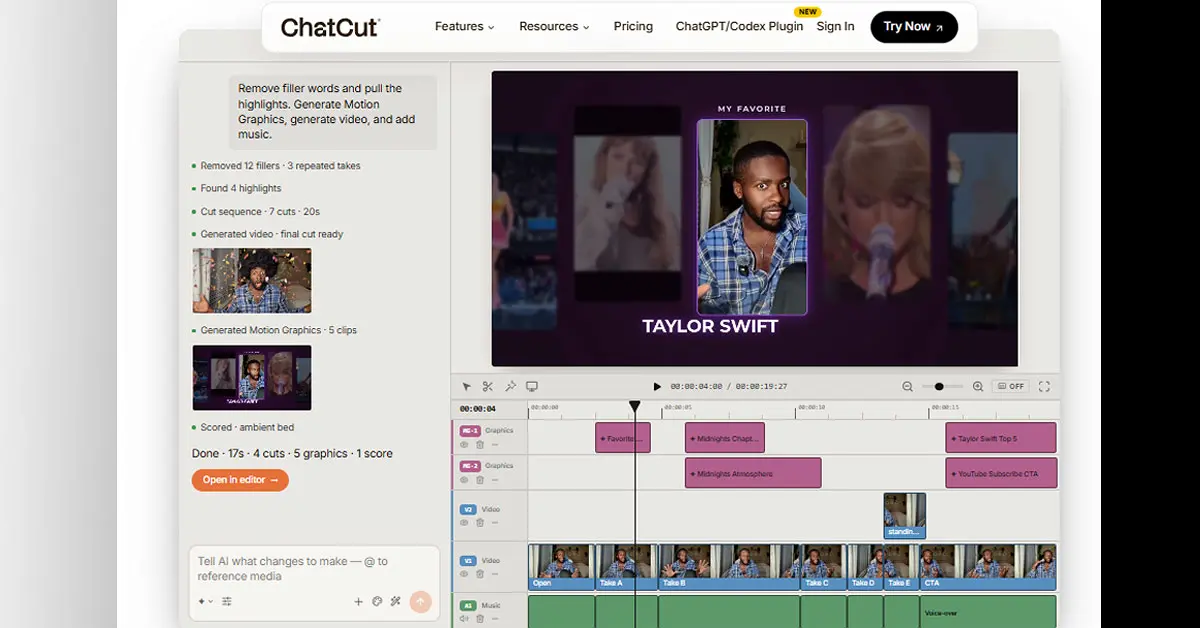Expand the Resources menu

coord(554,27)
